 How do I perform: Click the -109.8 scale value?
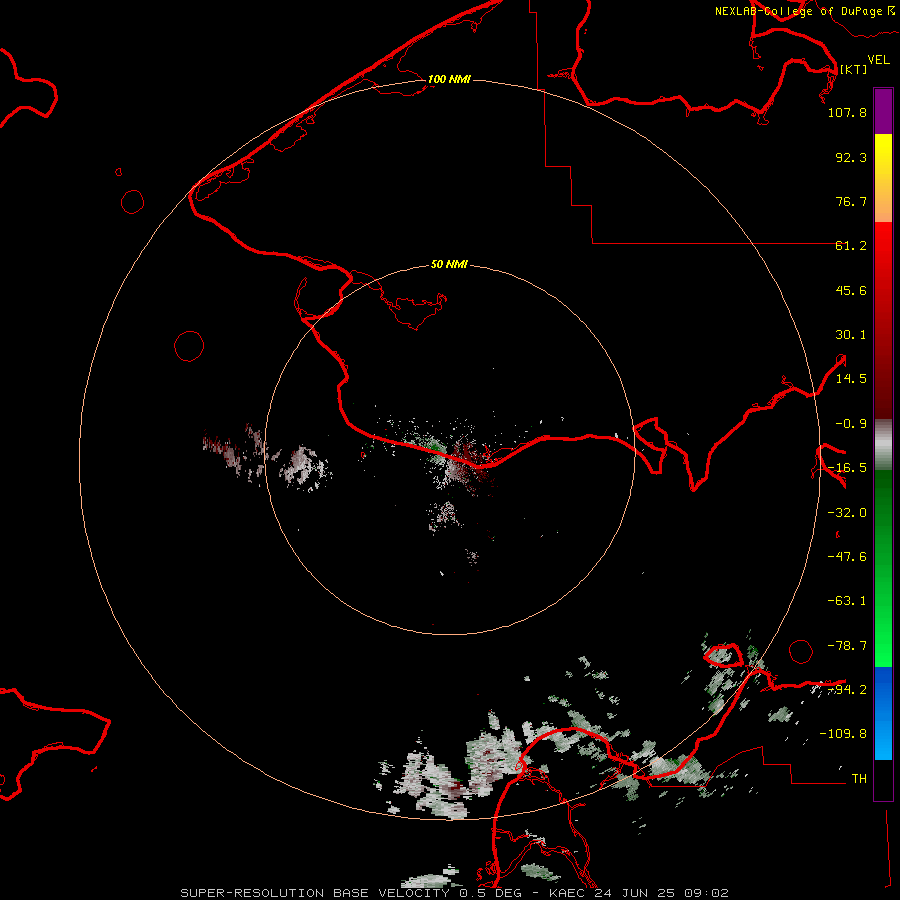pyautogui.click(x=843, y=734)
